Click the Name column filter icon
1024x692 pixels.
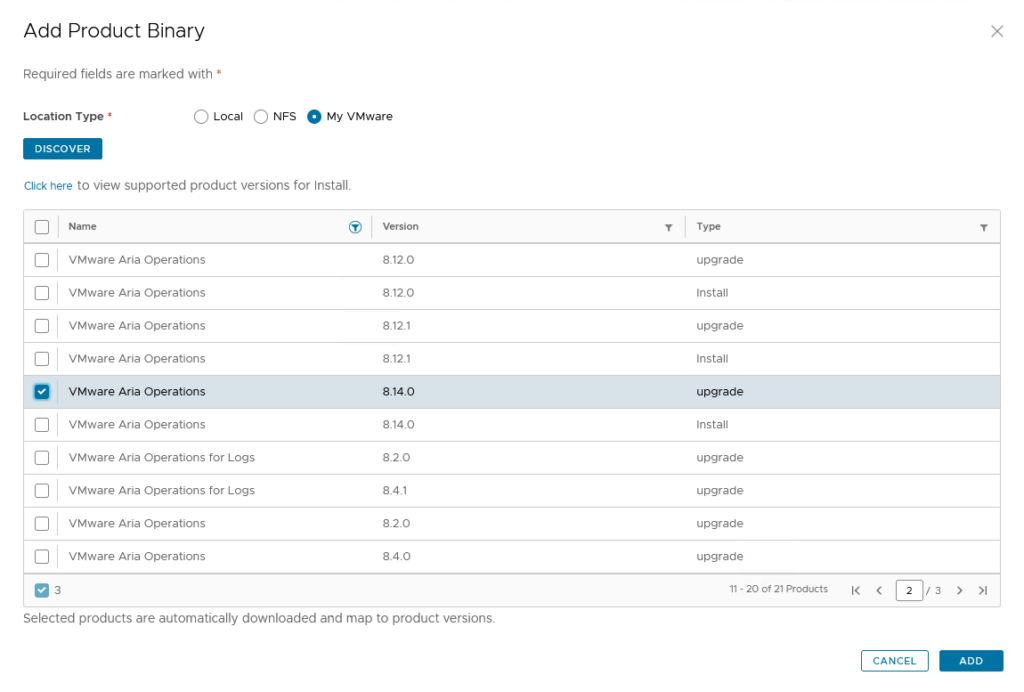click(x=355, y=227)
